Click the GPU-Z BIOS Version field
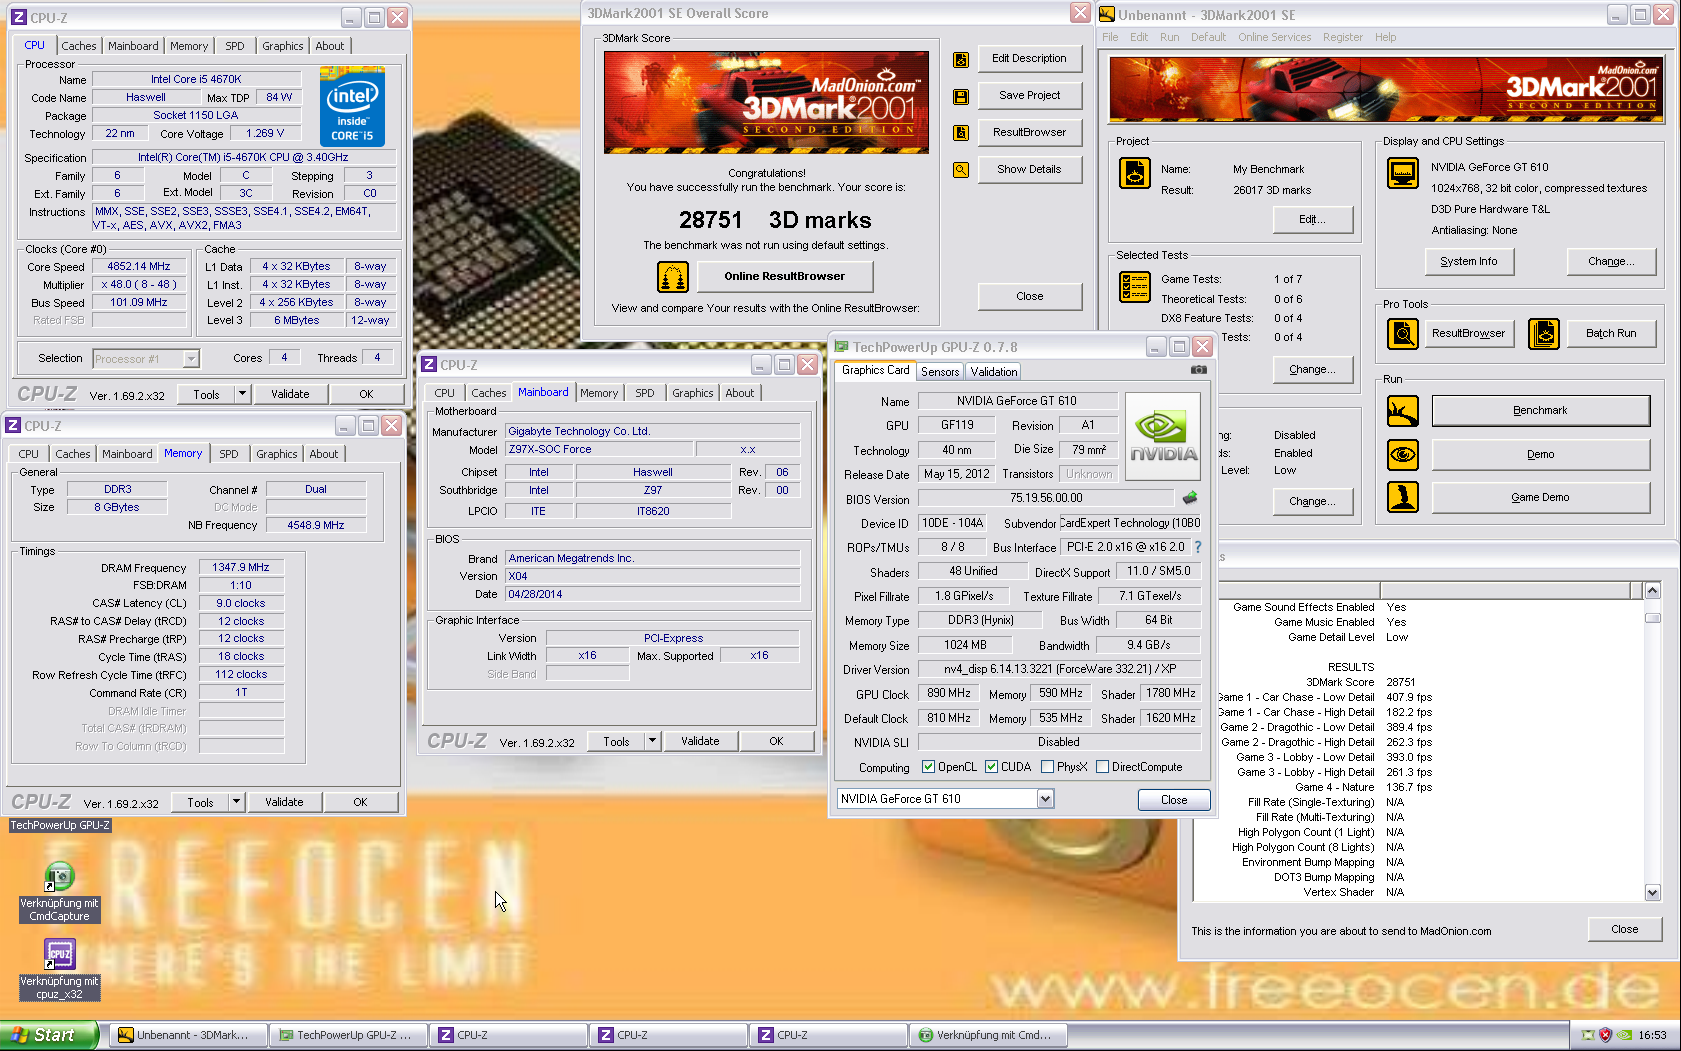The image size is (1681, 1051). point(1045,498)
